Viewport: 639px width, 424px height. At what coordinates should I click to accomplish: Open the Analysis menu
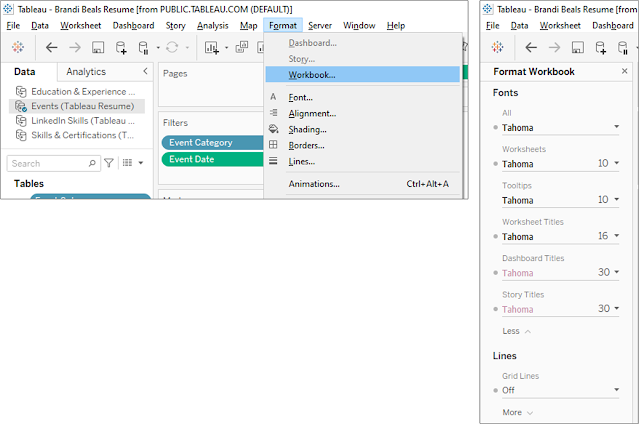[x=212, y=26]
